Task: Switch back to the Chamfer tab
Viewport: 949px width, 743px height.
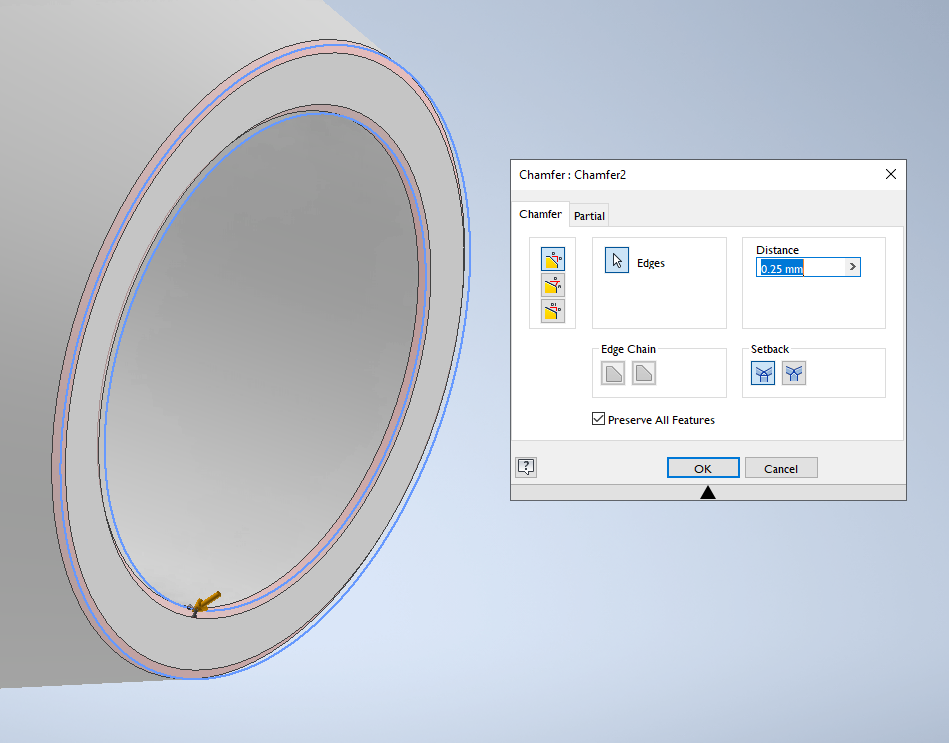Action: point(540,214)
